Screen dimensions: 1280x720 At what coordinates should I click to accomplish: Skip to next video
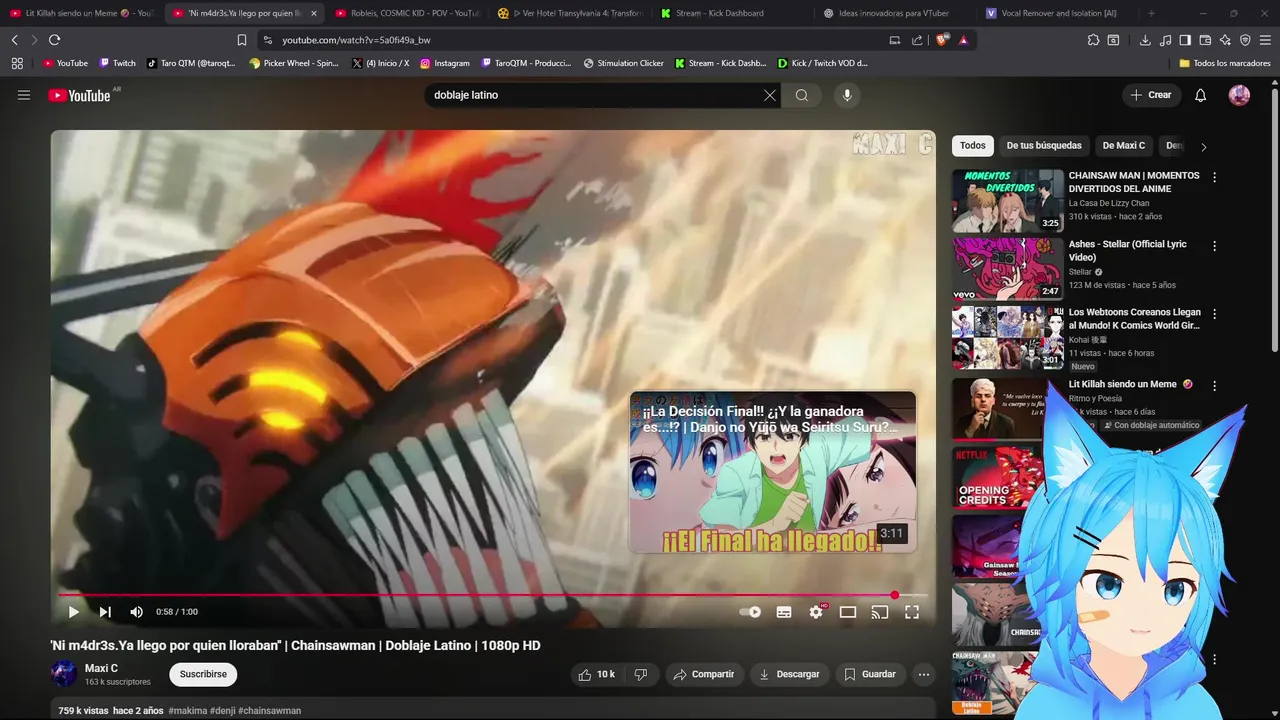[x=105, y=612]
